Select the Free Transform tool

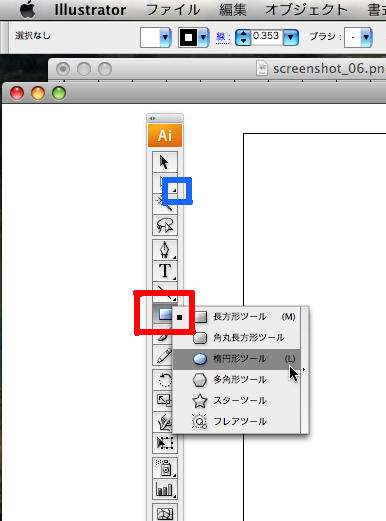pos(165,443)
